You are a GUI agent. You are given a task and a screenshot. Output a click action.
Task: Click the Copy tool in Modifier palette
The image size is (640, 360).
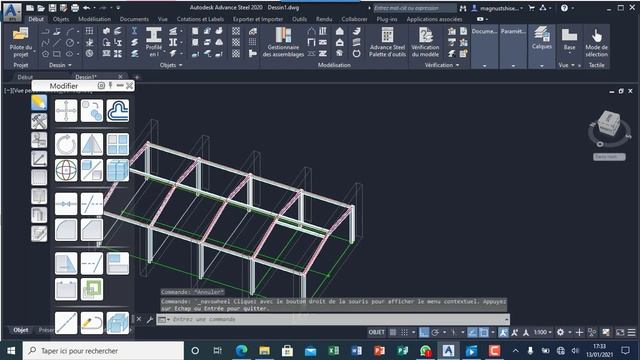(92, 111)
